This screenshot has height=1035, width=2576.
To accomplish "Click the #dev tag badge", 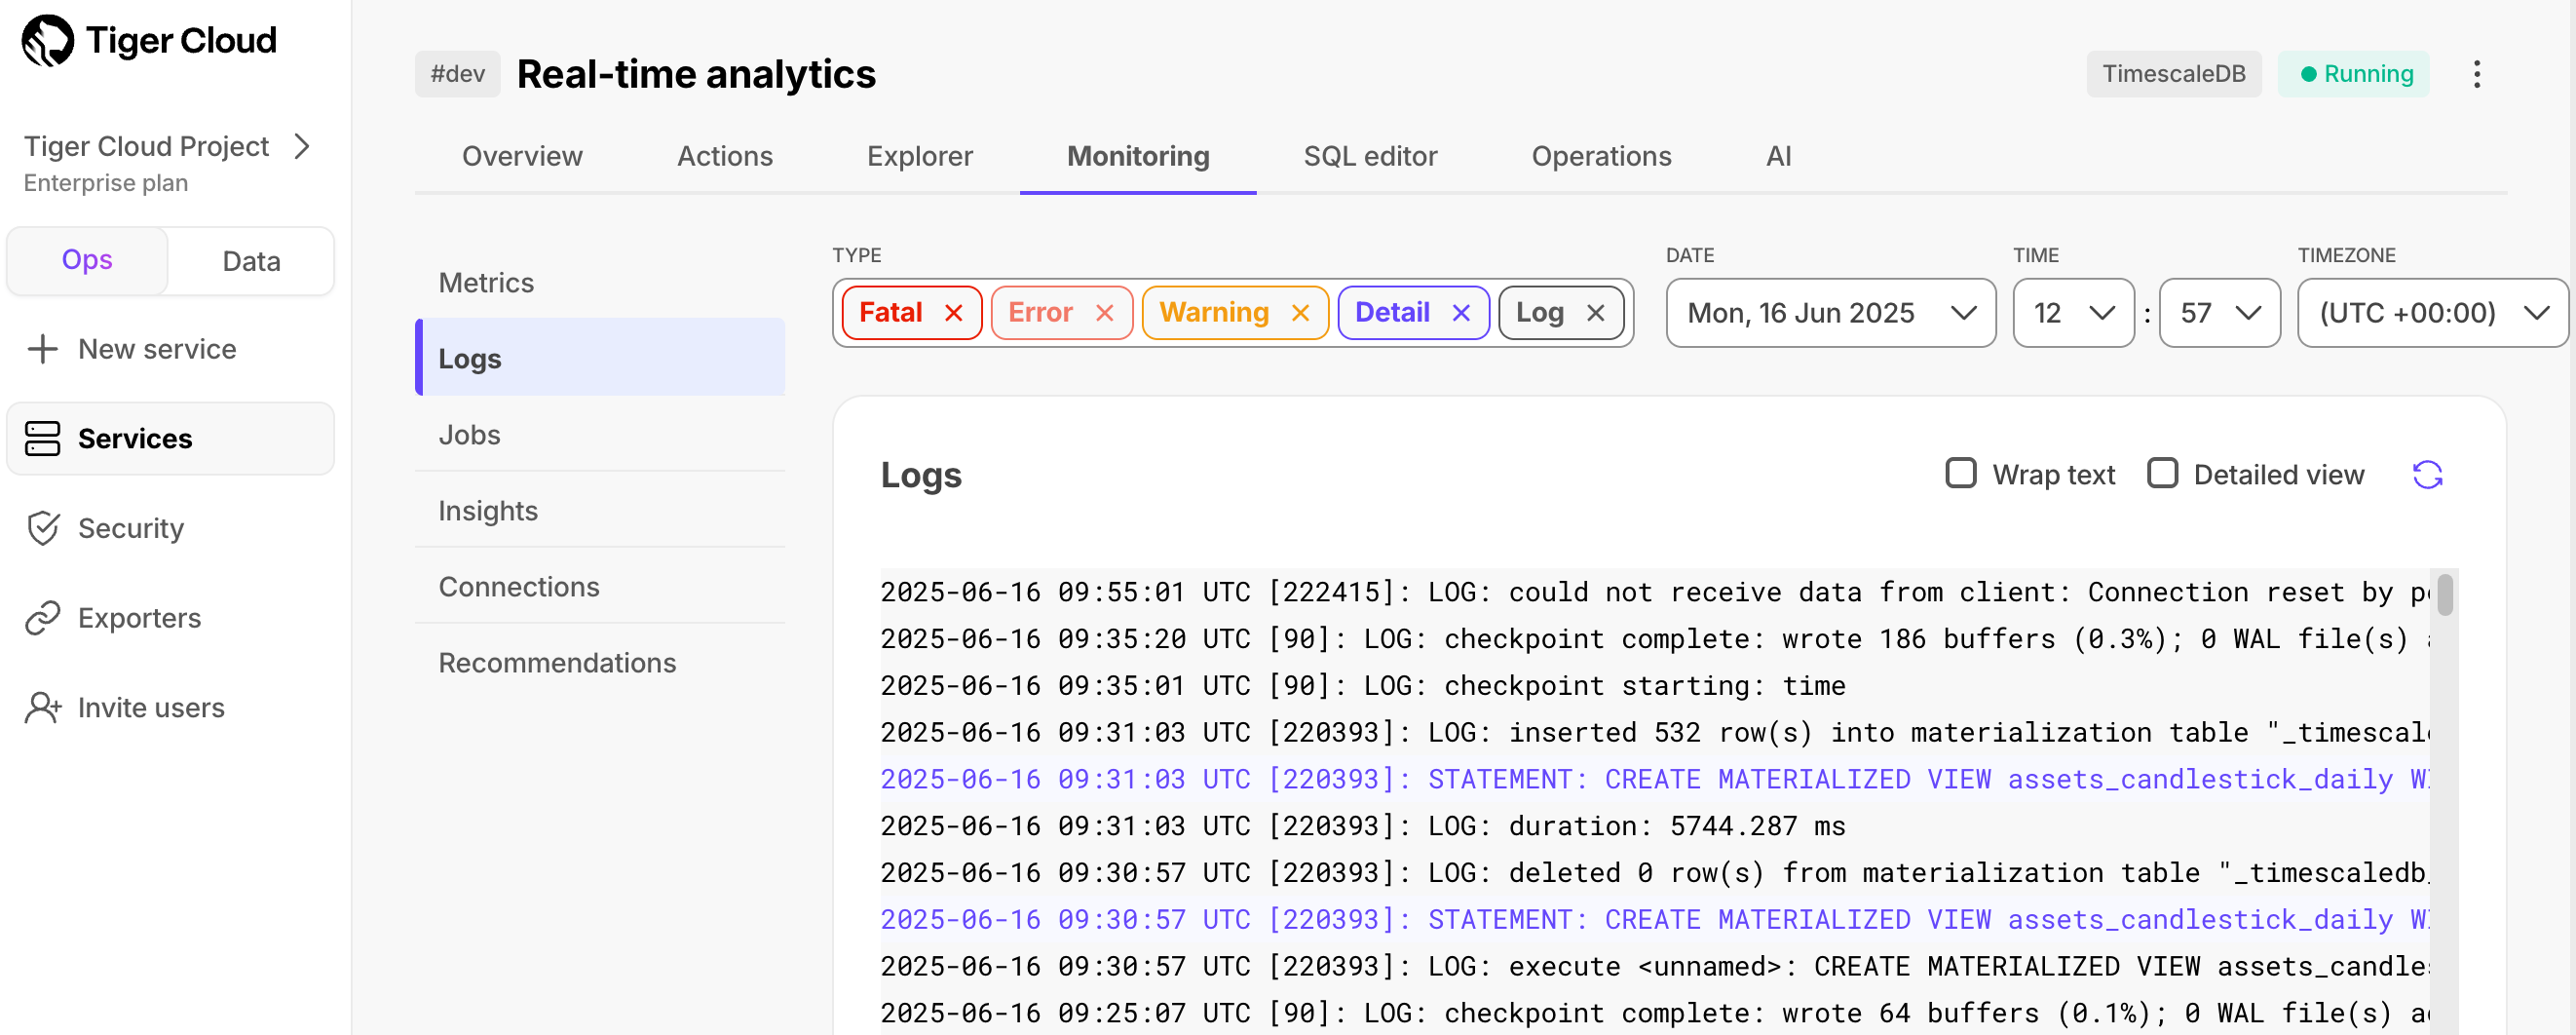I will click(457, 74).
